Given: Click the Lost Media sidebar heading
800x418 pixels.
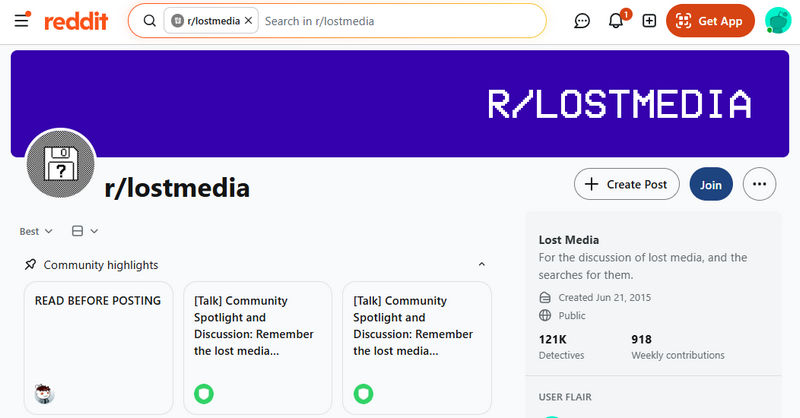Looking at the screenshot, I should coord(569,240).
